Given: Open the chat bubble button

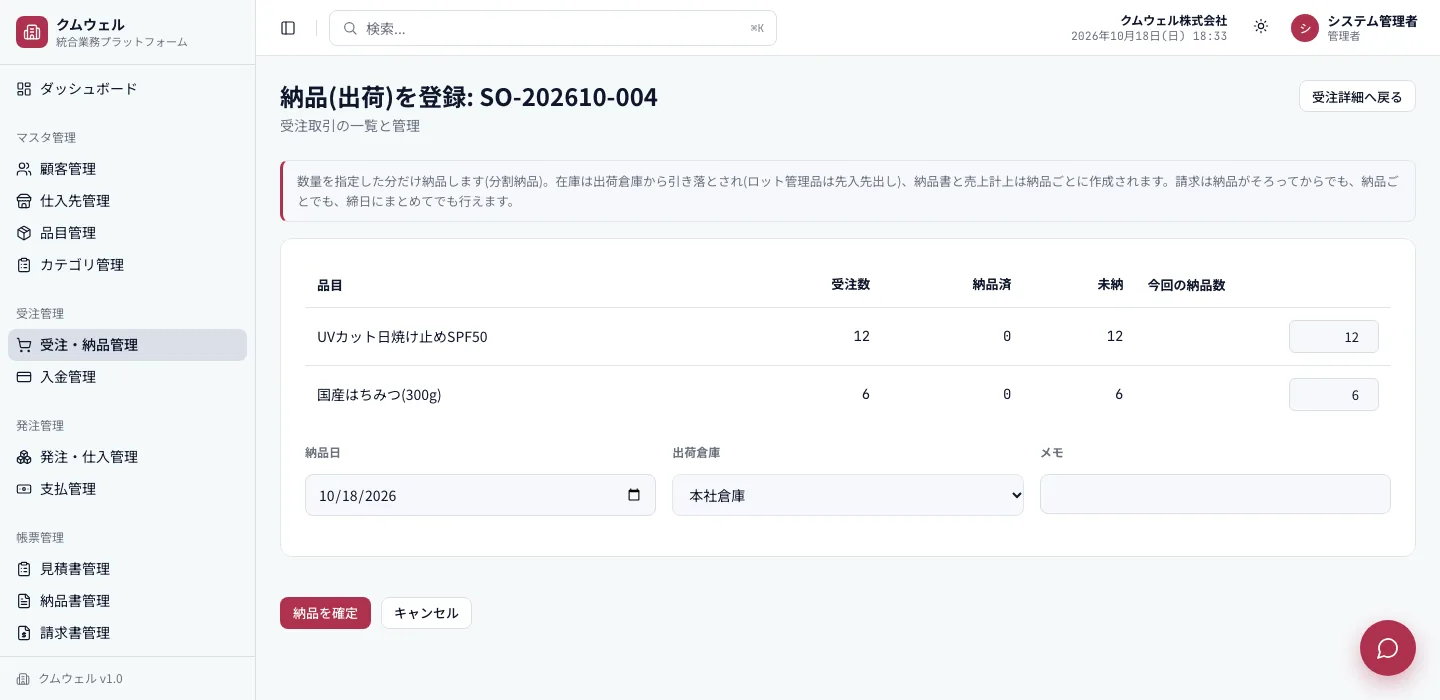Looking at the screenshot, I should click(1388, 648).
